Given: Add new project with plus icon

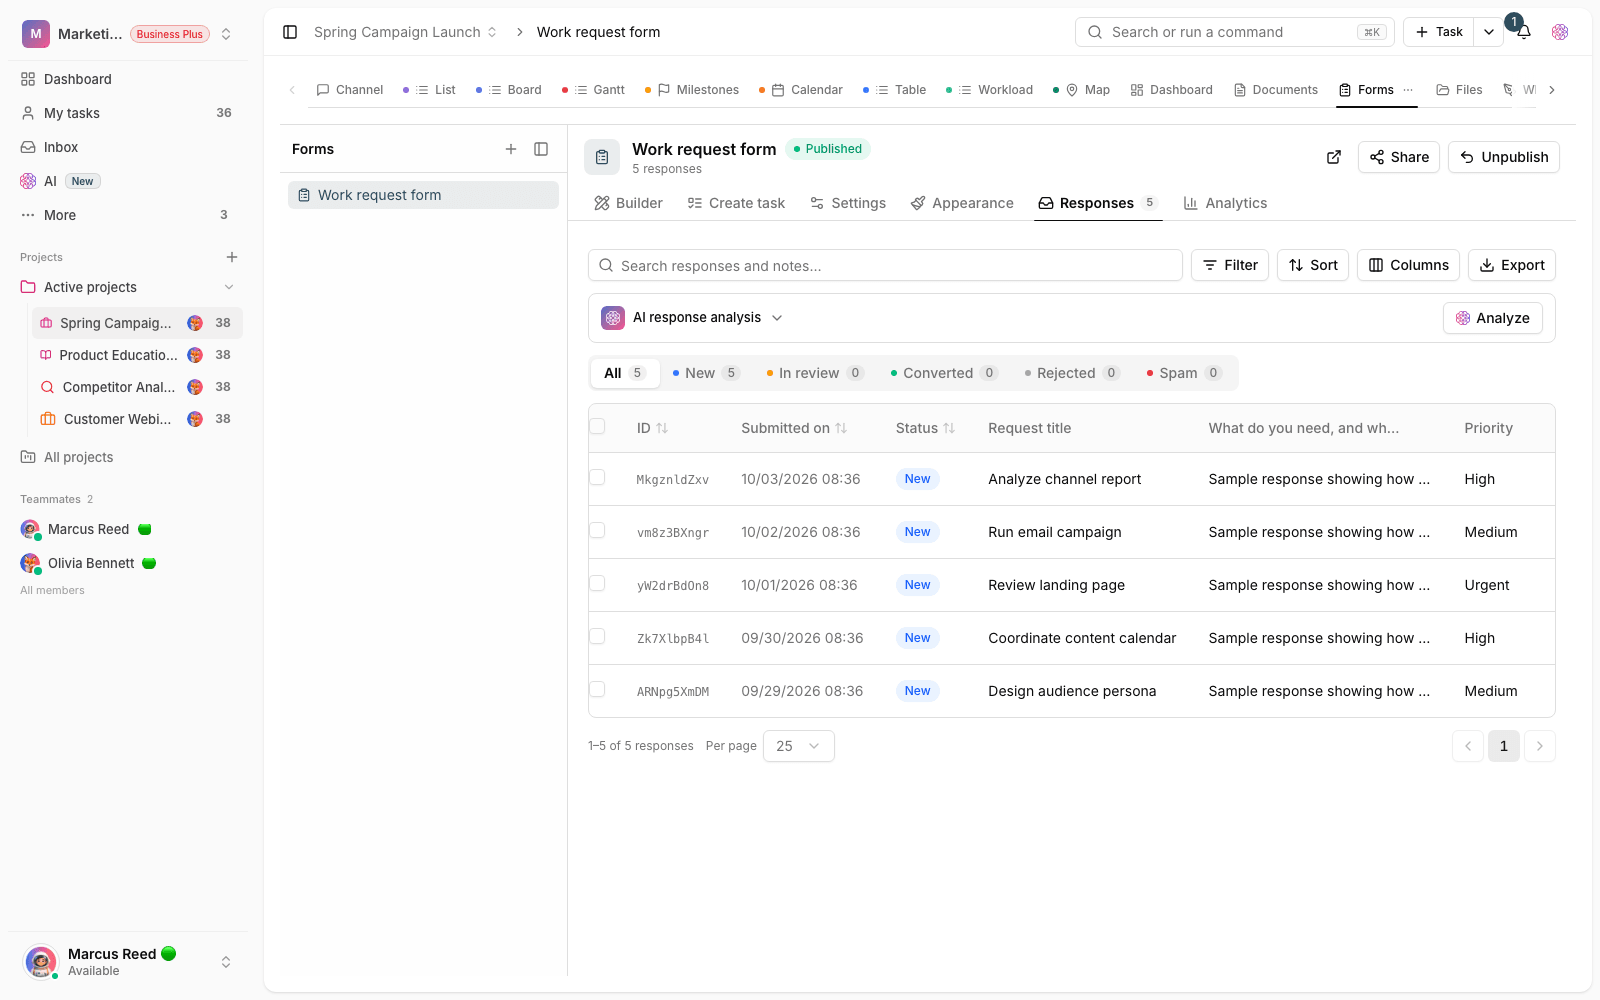Looking at the screenshot, I should pyautogui.click(x=232, y=257).
